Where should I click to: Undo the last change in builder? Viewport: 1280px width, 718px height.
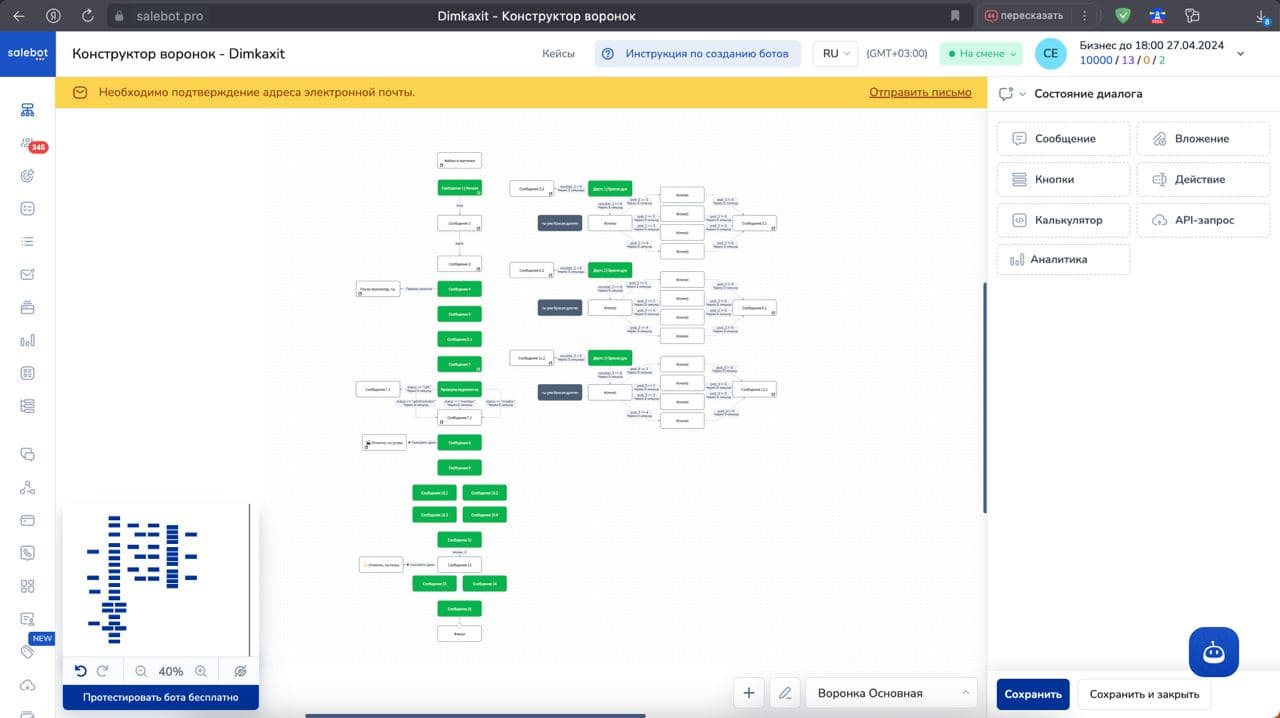(x=81, y=671)
